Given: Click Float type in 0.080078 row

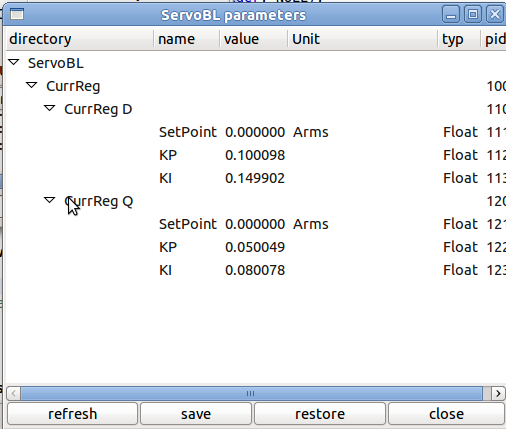Looking at the screenshot, I should click(x=460, y=270).
